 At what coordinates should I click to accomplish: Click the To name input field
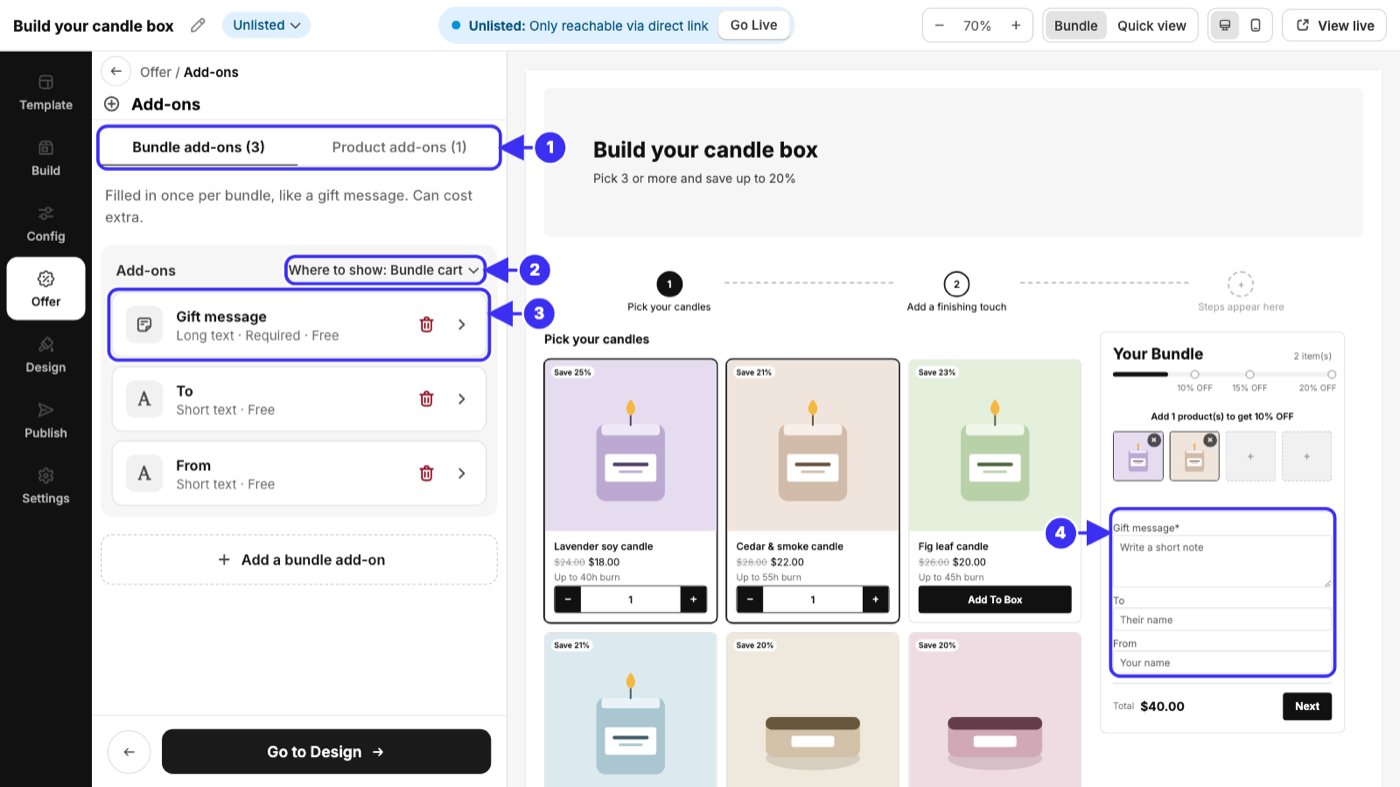pos(1222,620)
